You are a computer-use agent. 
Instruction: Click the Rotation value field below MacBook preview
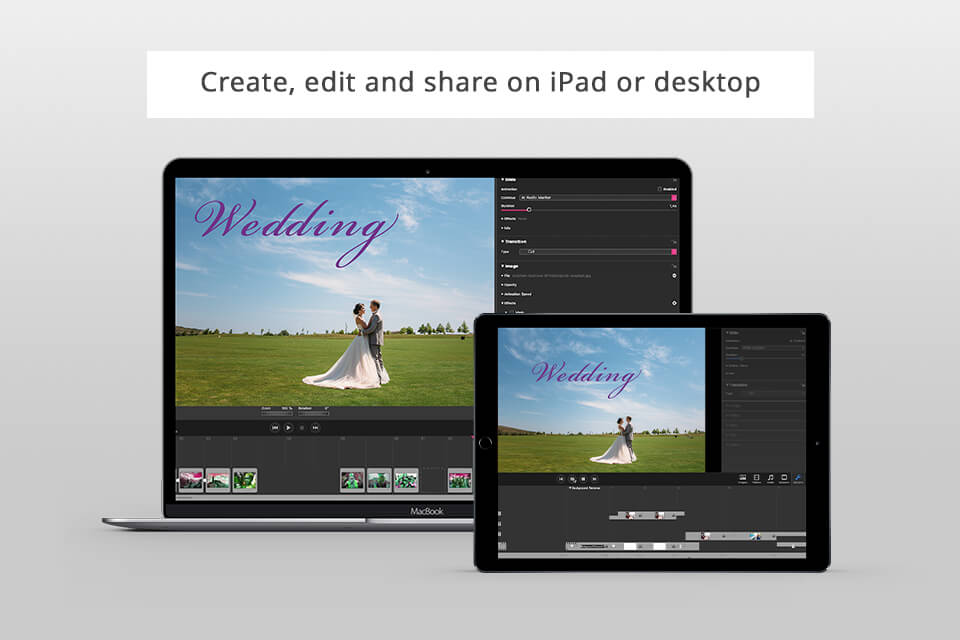coord(313,413)
